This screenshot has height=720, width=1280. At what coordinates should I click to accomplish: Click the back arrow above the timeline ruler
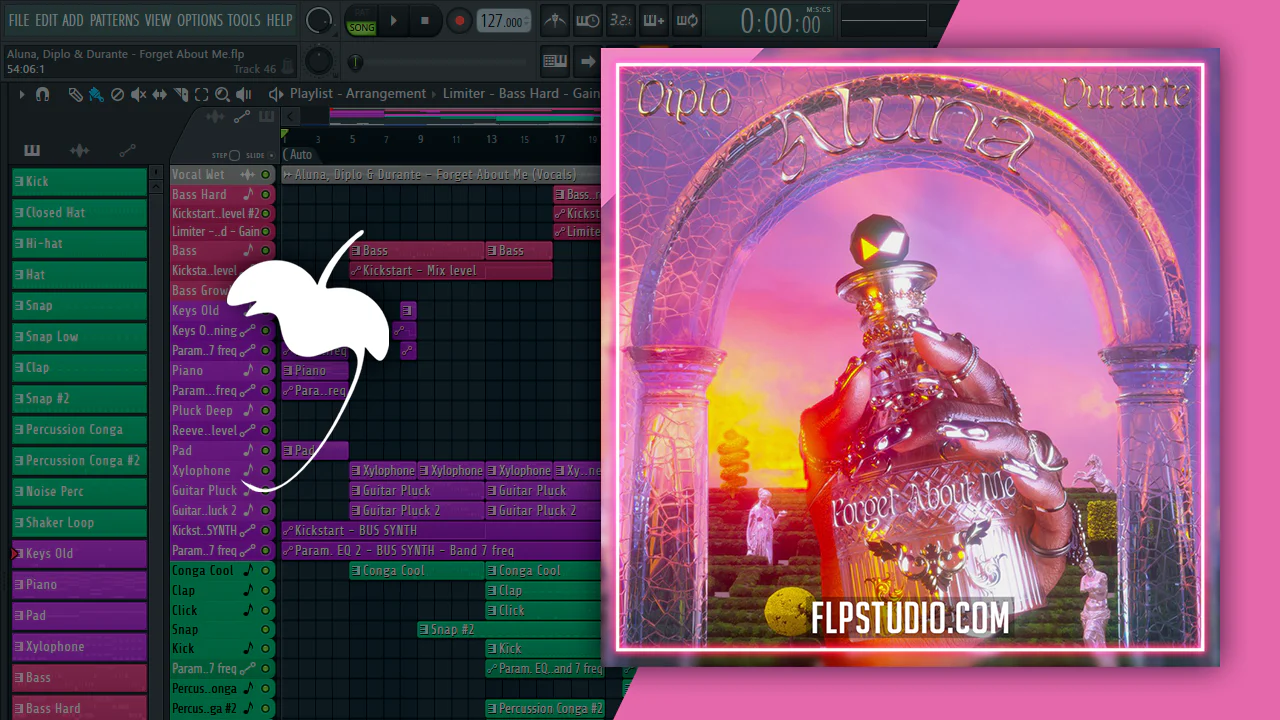(x=292, y=117)
